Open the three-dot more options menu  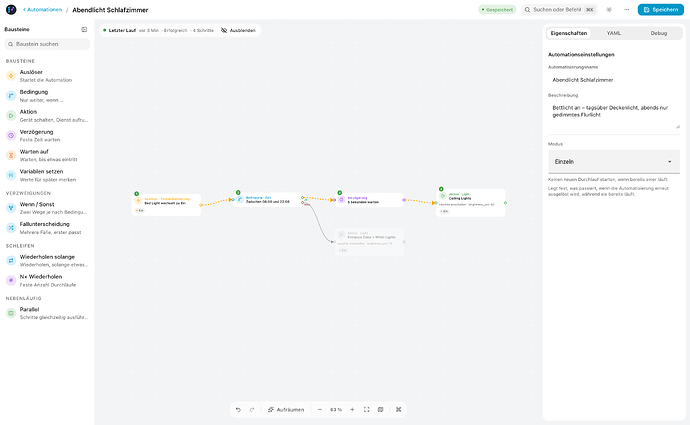pos(627,10)
